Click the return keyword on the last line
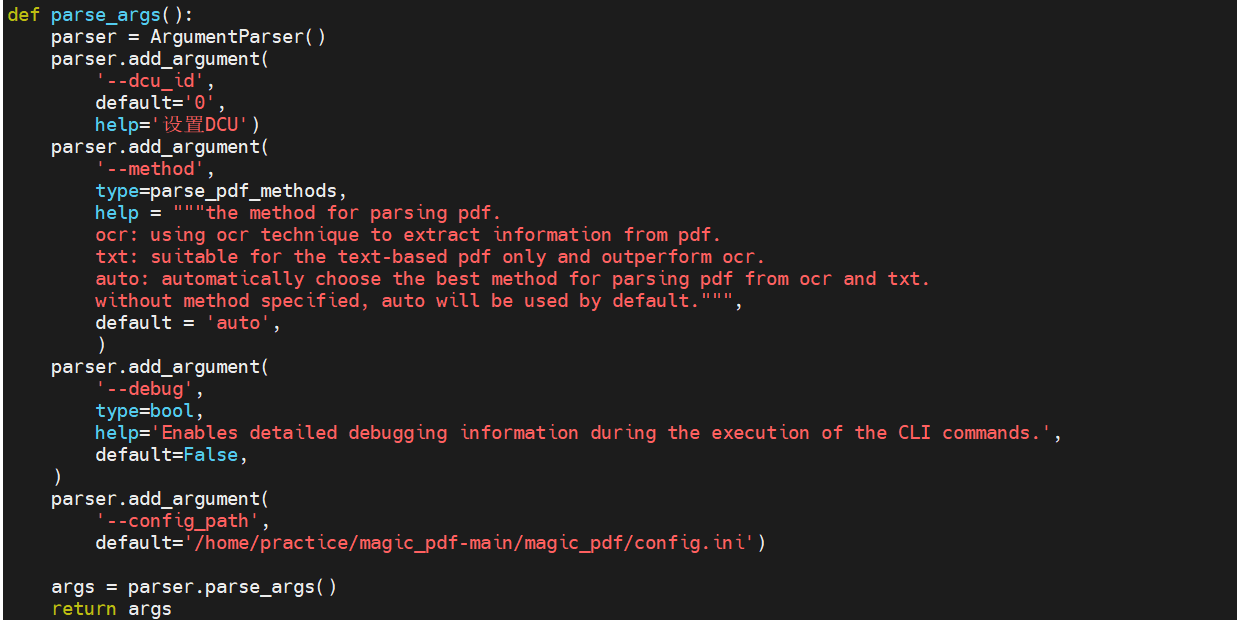 (84, 609)
